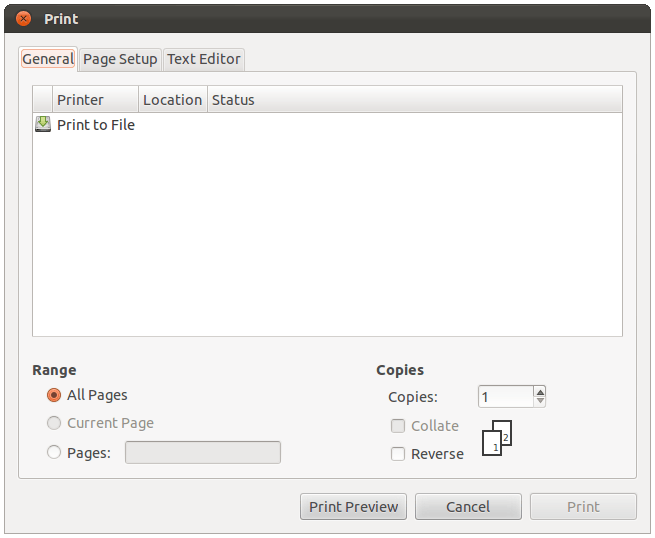
Task: Sort the list by Printer column header
Action: point(94,100)
